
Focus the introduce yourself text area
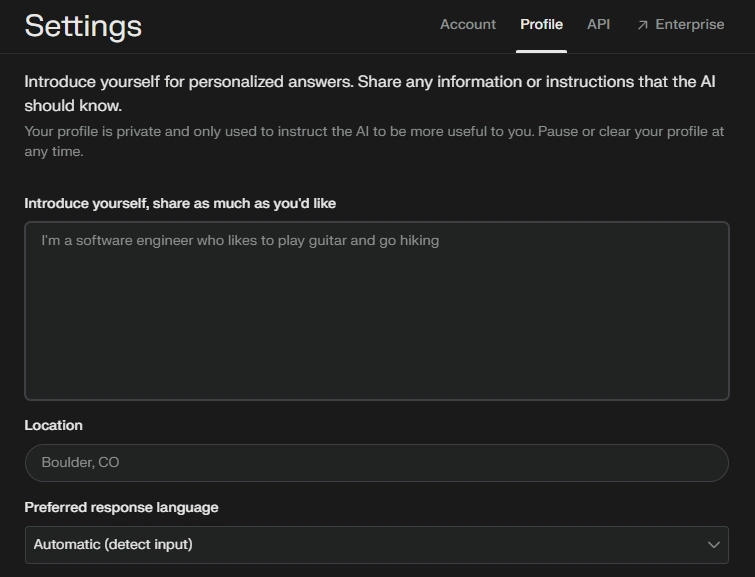coord(377,311)
